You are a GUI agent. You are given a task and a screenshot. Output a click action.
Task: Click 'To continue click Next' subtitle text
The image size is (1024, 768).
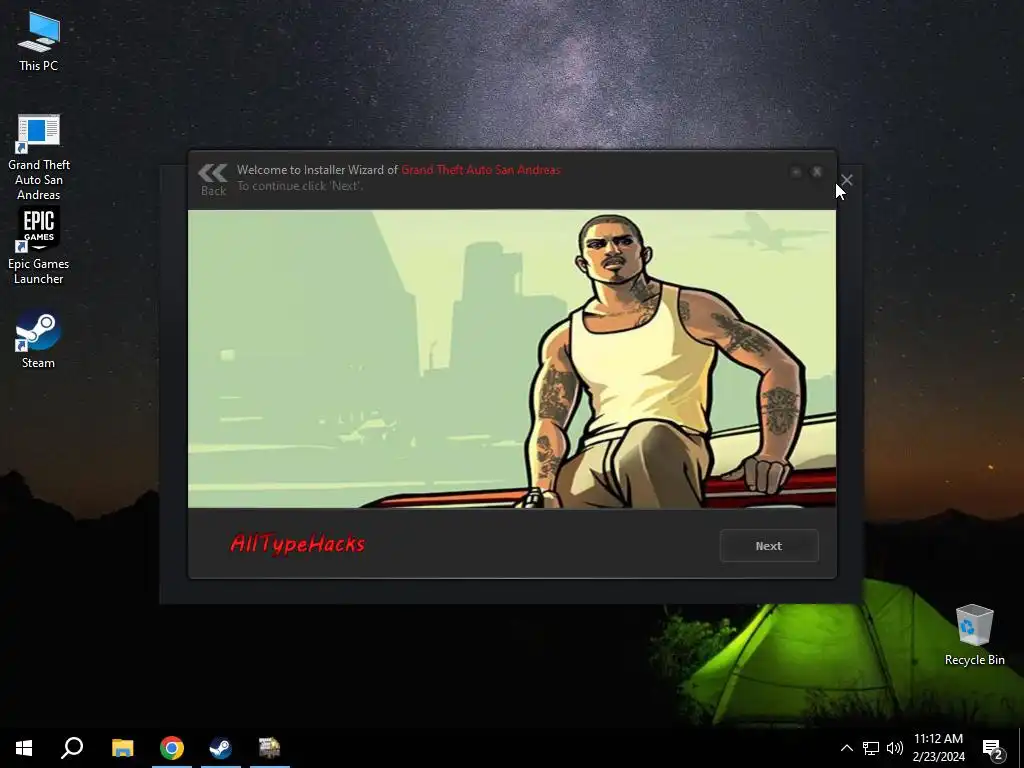pos(300,186)
